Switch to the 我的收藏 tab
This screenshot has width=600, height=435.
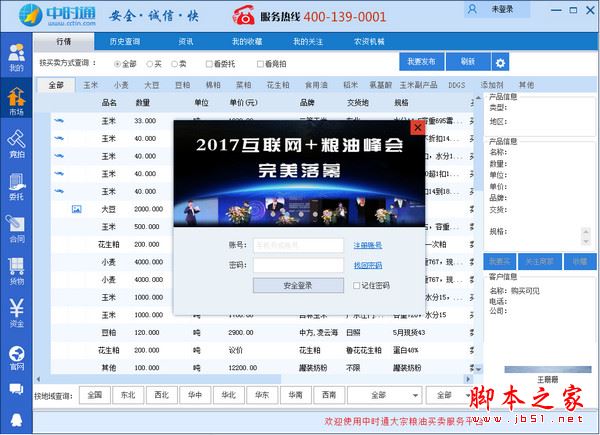coord(247,42)
